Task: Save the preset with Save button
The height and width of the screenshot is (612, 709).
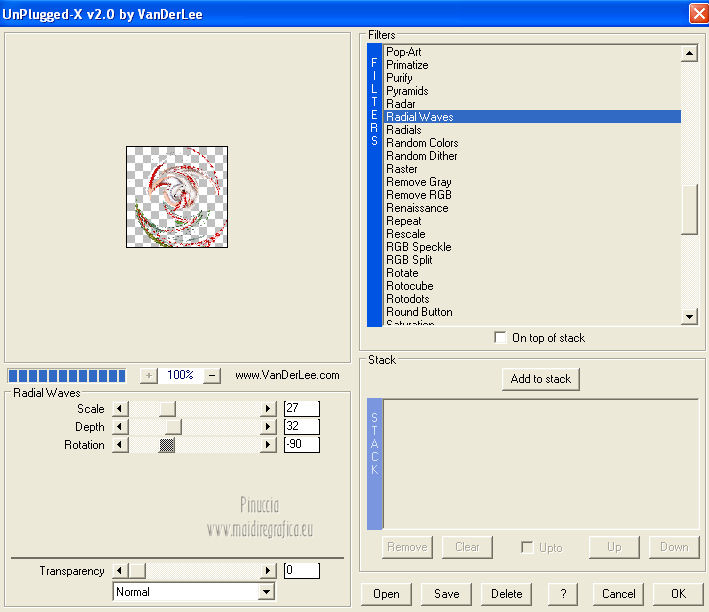Action: [x=446, y=594]
